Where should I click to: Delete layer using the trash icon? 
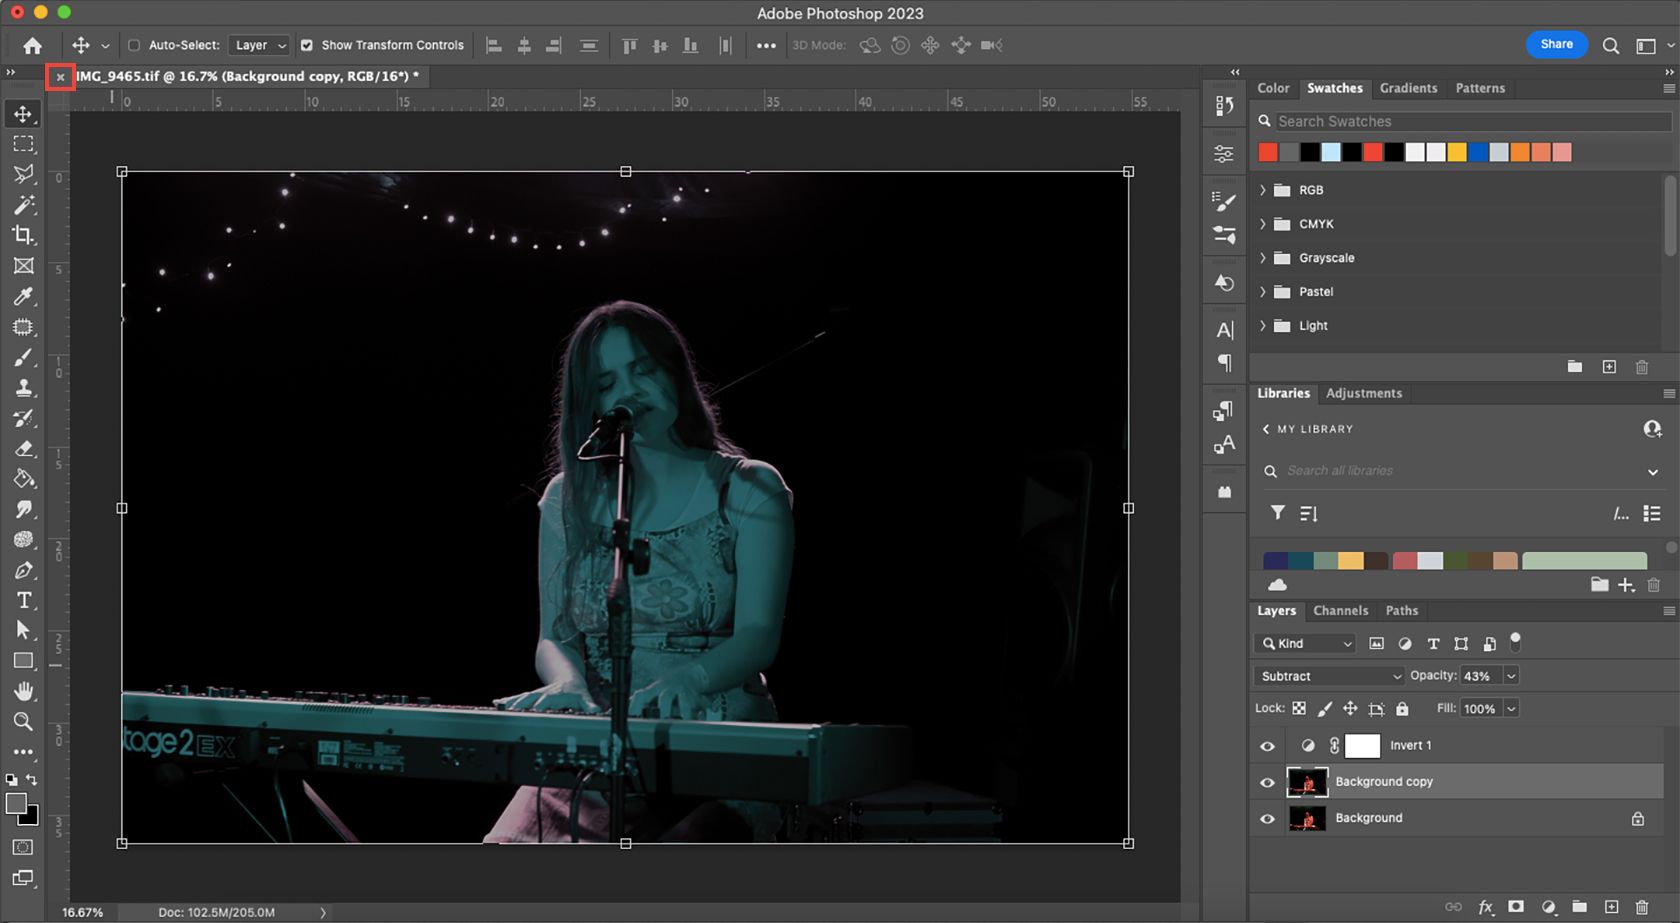[1641, 907]
